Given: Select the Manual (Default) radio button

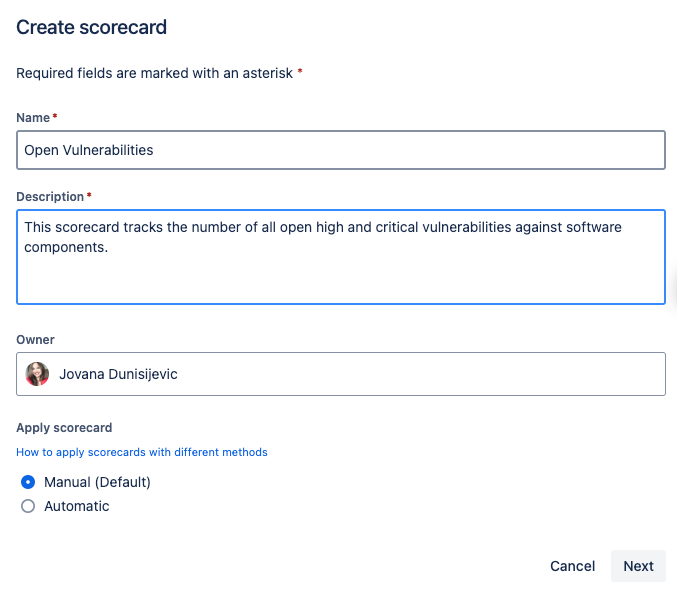Looking at the screenshot, I should coord(28,482).
